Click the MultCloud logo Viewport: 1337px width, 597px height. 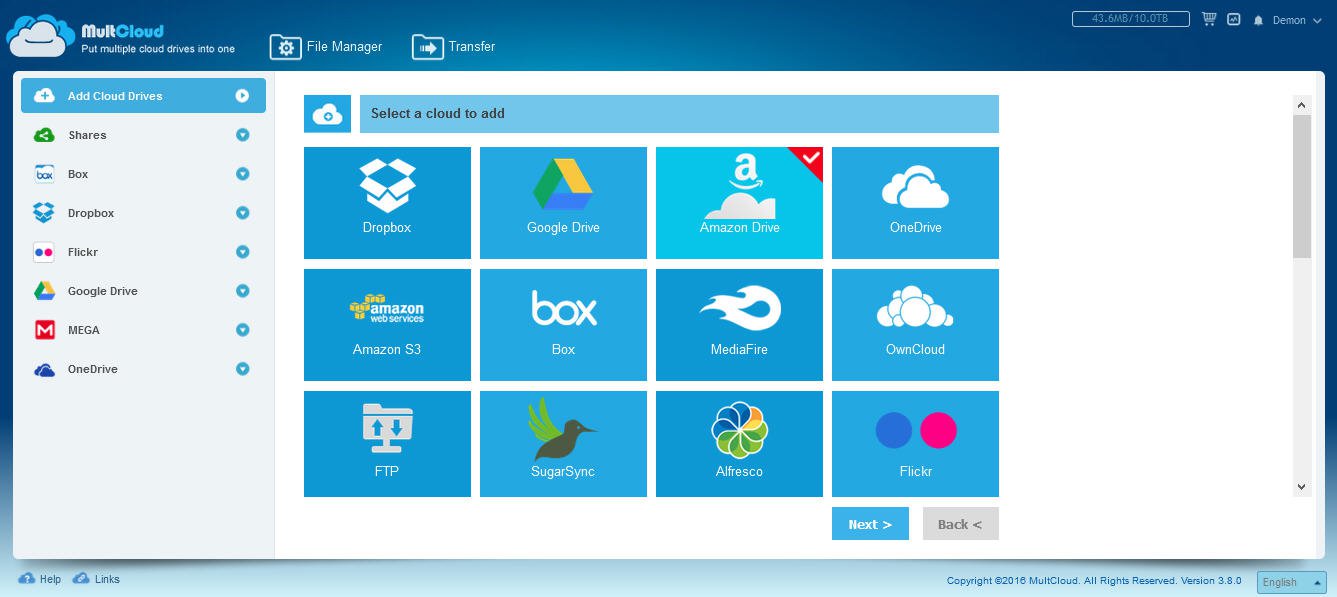121,35
